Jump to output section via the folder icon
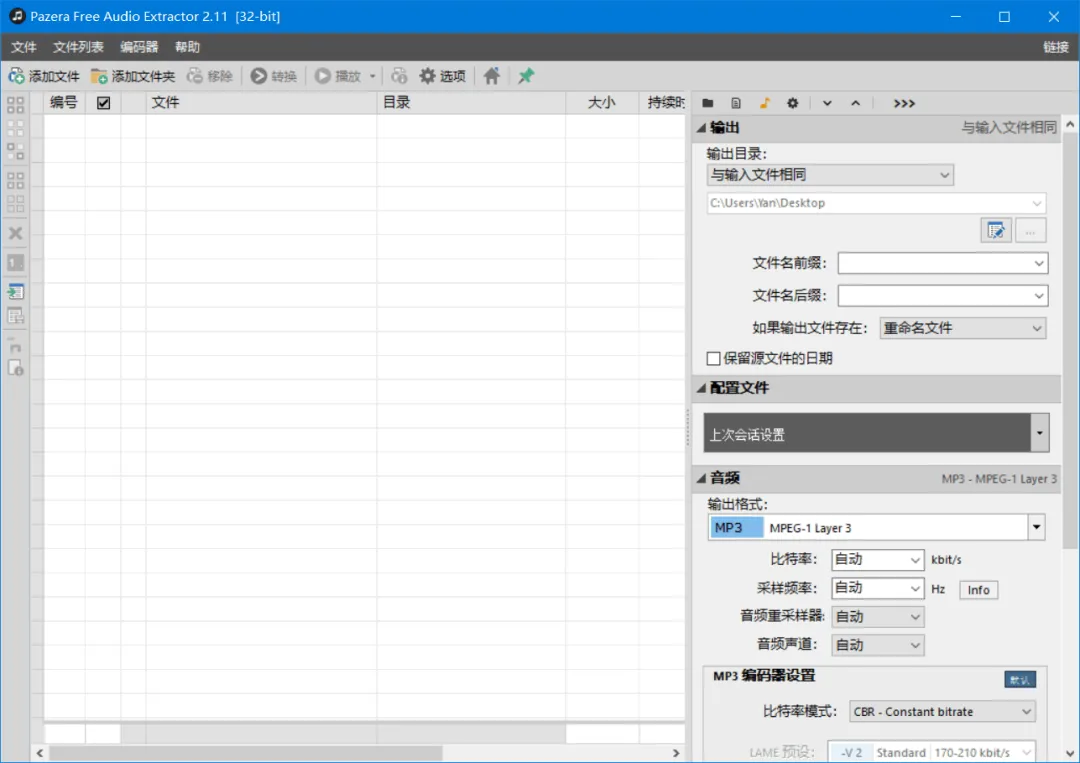 [x=707, y=103]
